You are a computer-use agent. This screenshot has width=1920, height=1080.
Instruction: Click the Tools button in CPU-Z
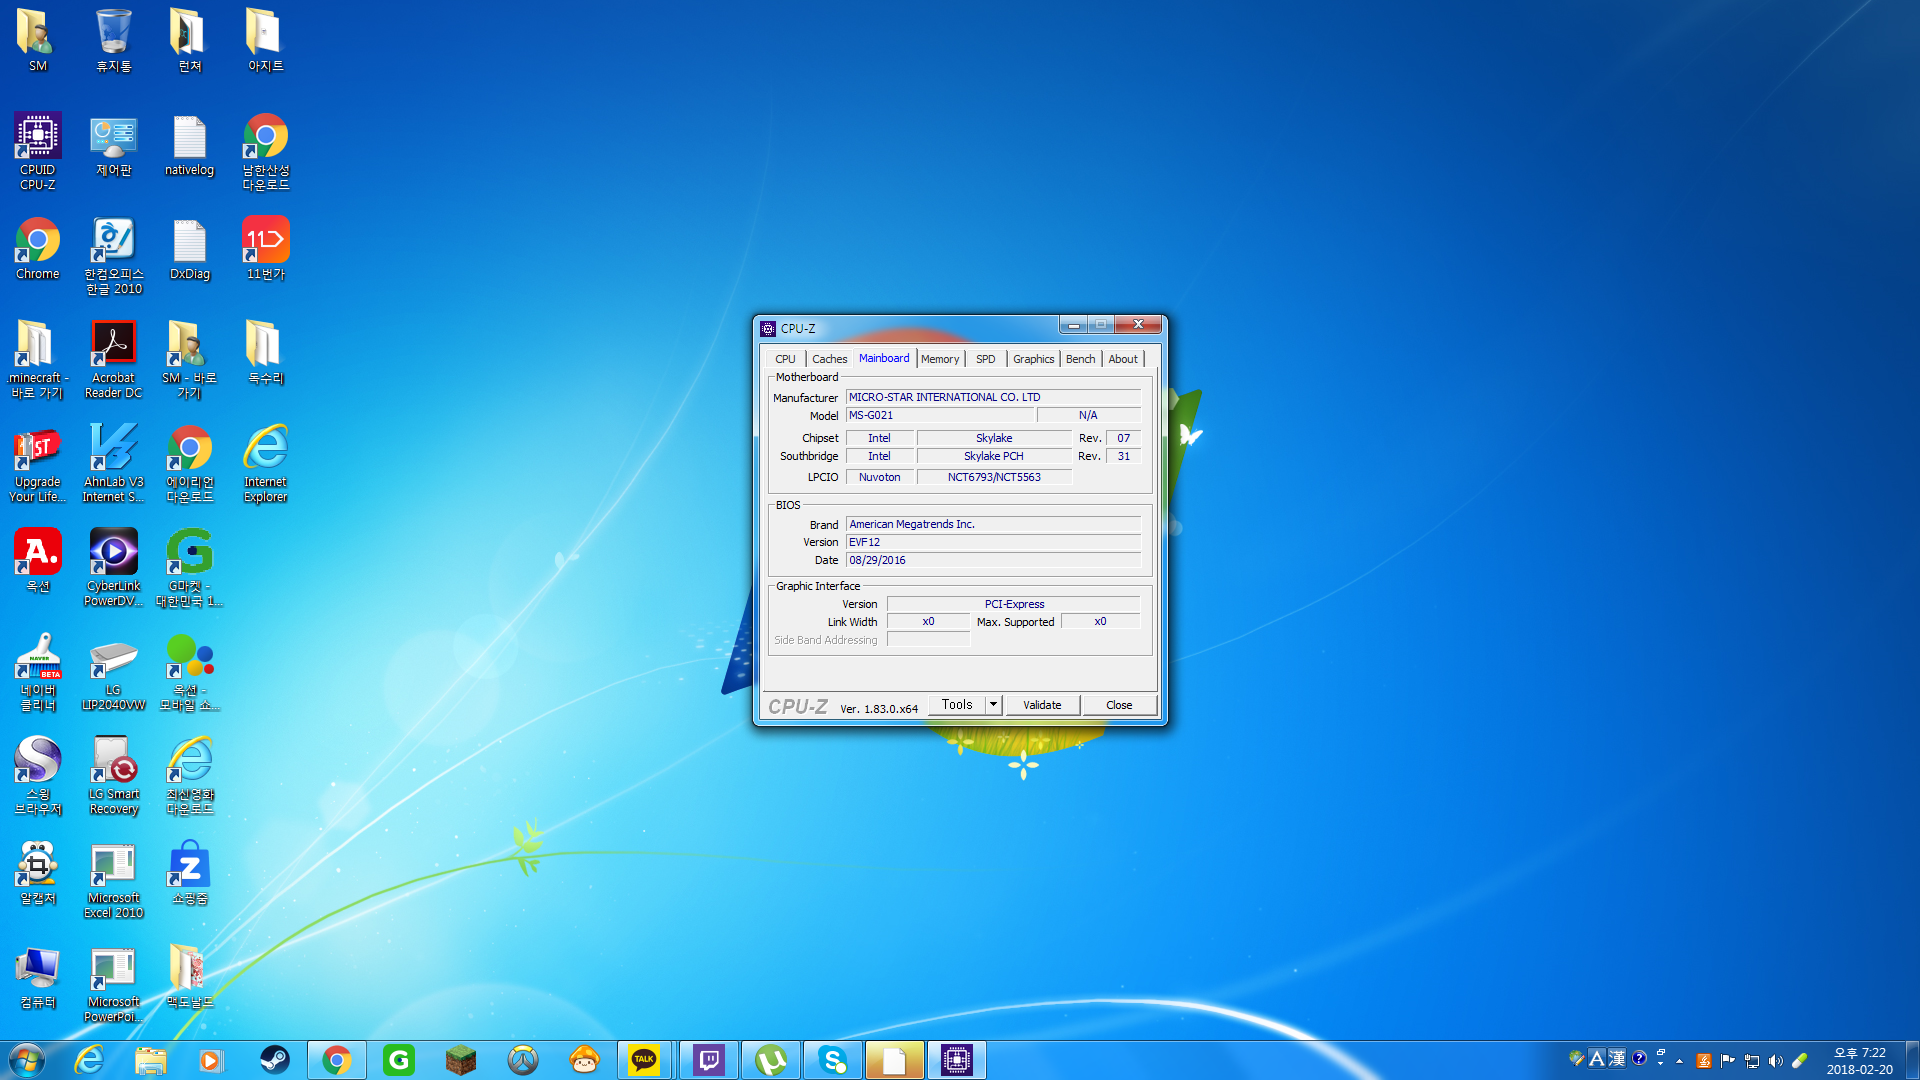[x=957, y=705]
